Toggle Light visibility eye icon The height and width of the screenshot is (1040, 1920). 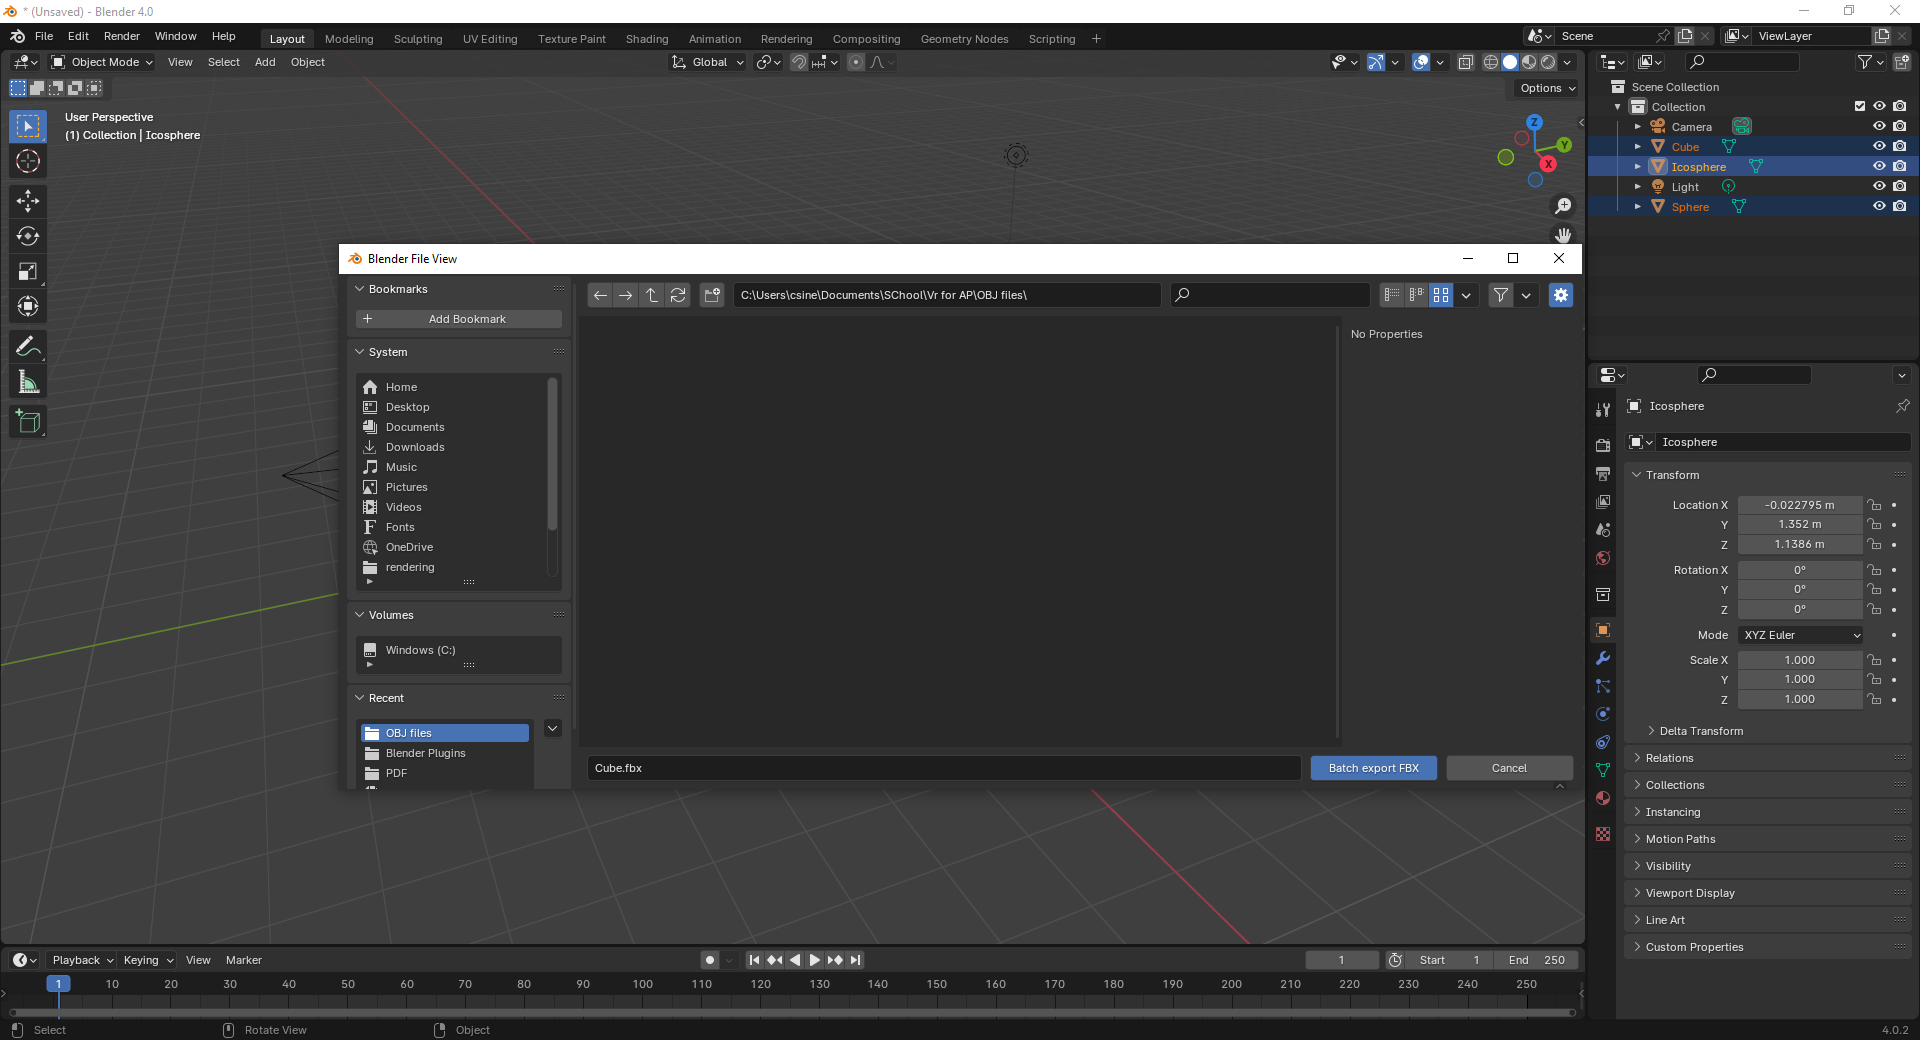(x=1879, y=187)
